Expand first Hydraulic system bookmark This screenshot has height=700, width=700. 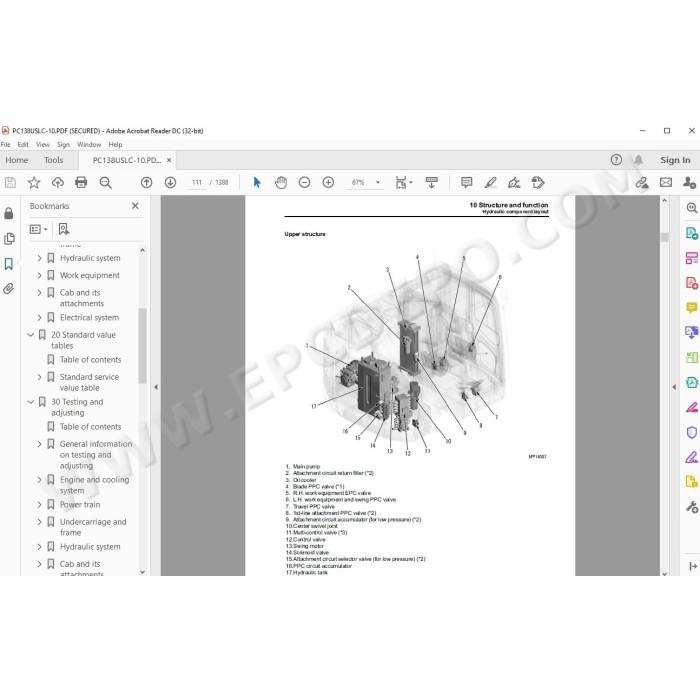pyautogui.click(x=40, y=258)
